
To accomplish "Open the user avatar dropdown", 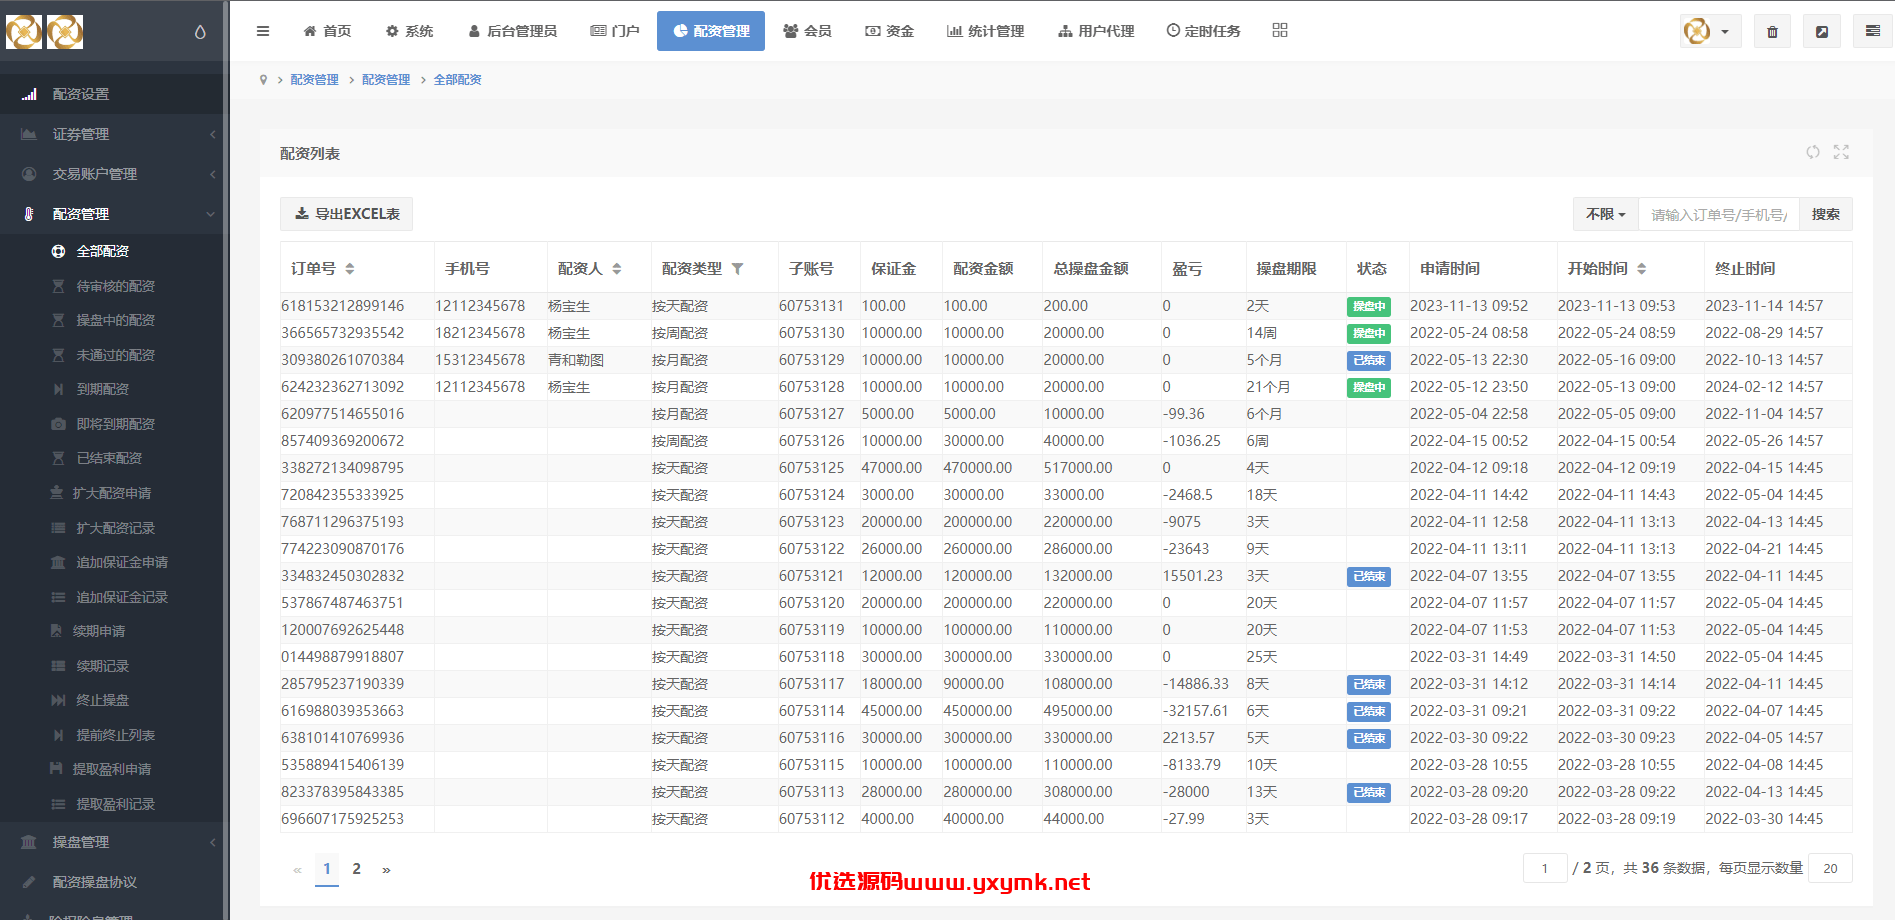I will tap(1710, 32).
